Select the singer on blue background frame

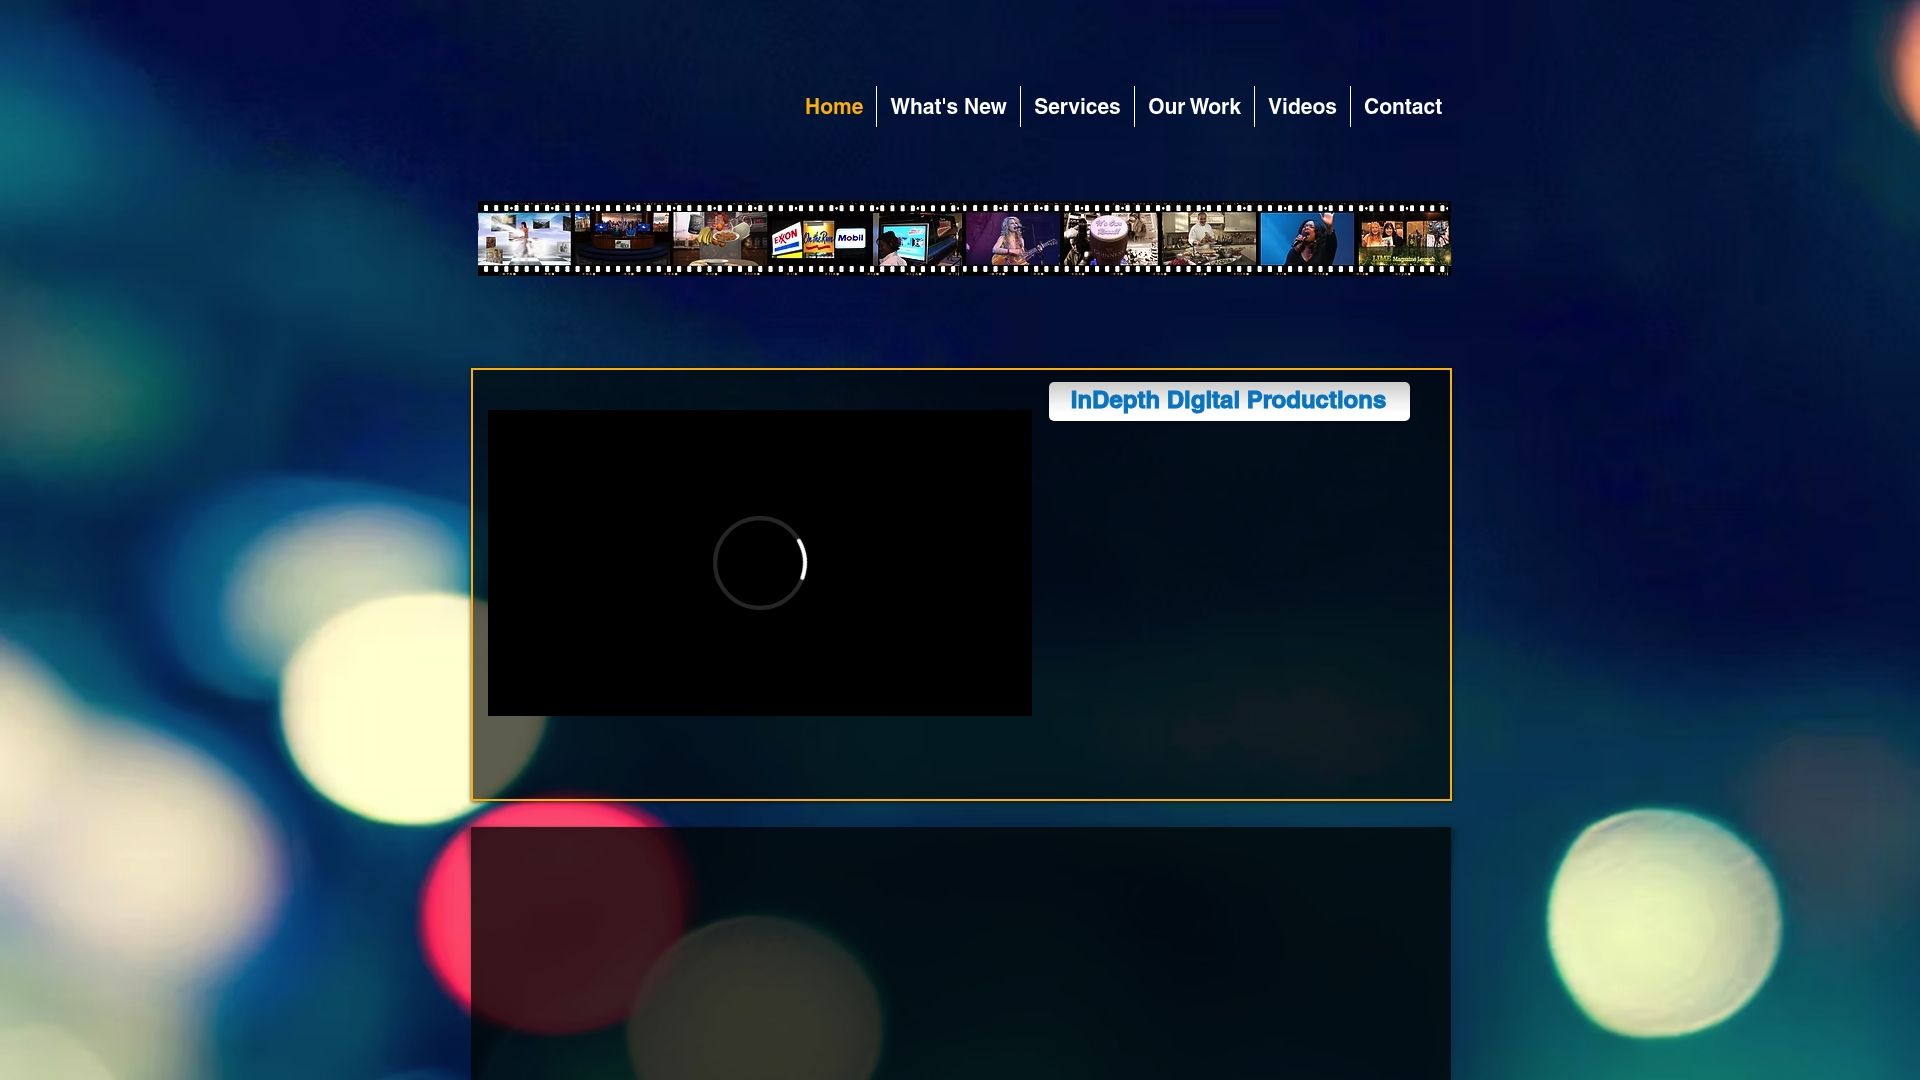[x=1306, y=239]
